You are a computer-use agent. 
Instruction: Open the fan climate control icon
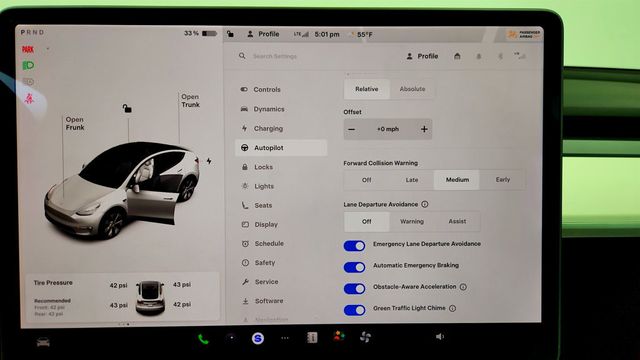(x=365, y=337)
